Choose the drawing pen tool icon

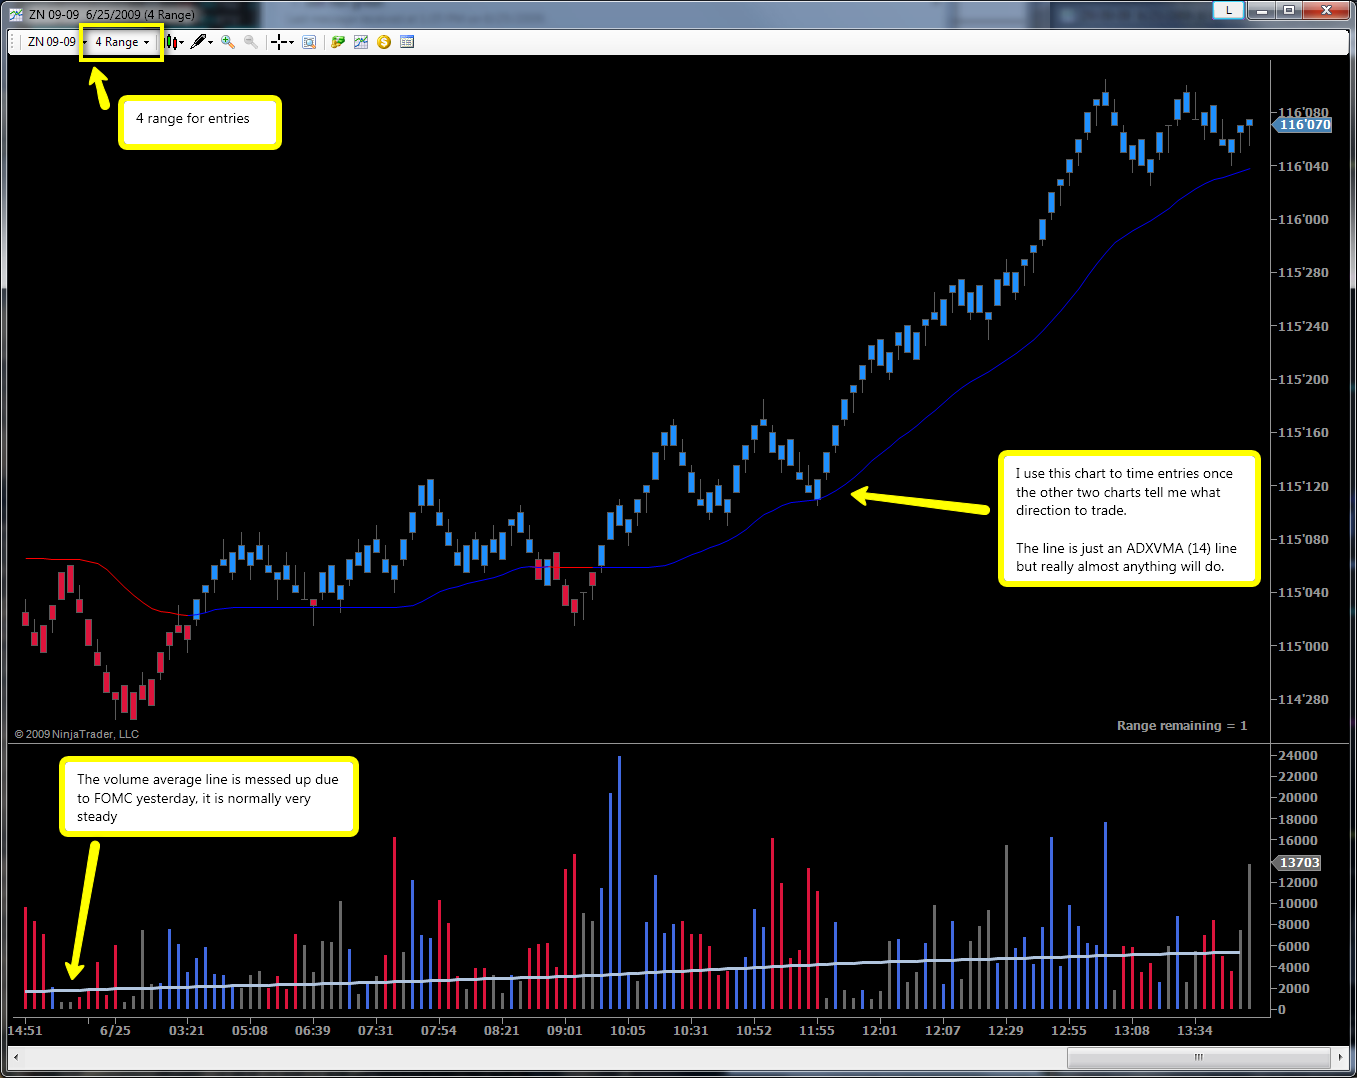(198, 42)
